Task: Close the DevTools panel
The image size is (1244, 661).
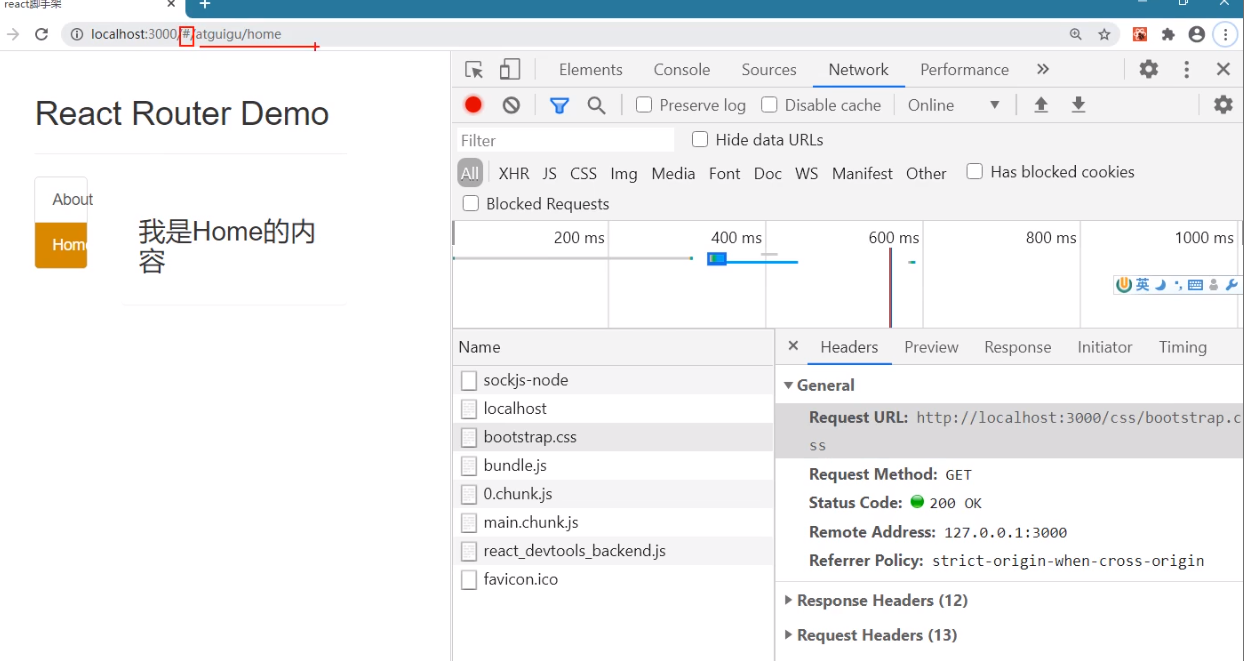Action: (1223, 69)
